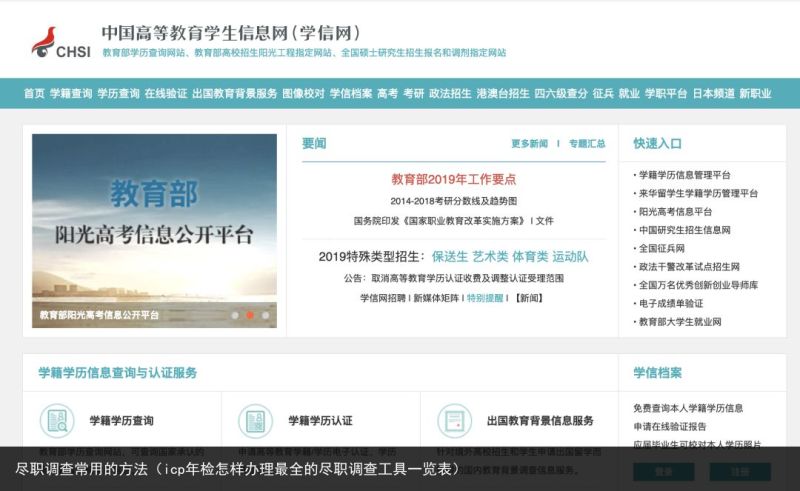The image size is (800, 491).
Task: Click the 学信档案 panel heading
Action: pos(658,373)
